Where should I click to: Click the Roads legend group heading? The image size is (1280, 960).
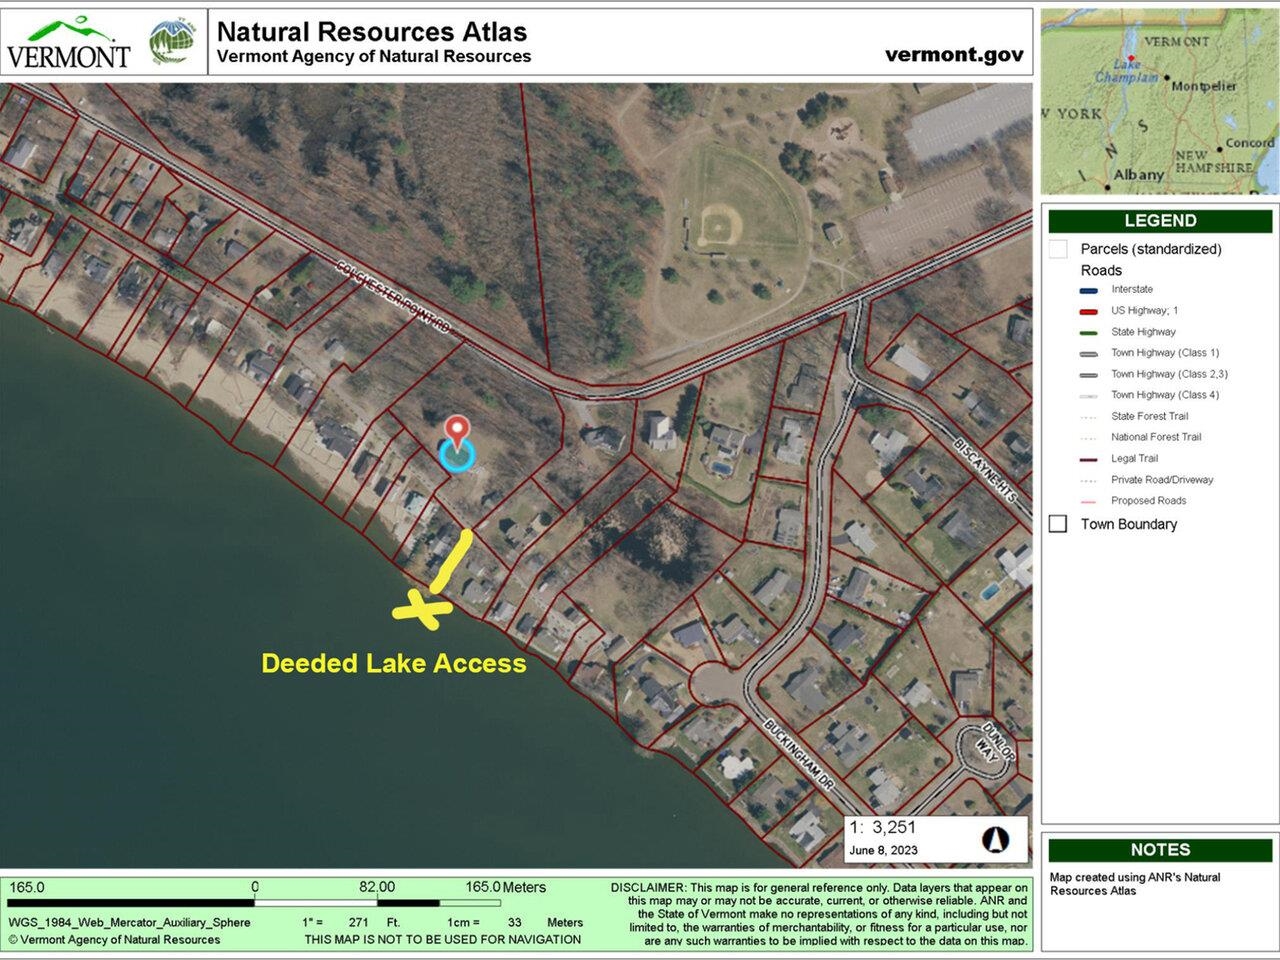click(1101, 270)
